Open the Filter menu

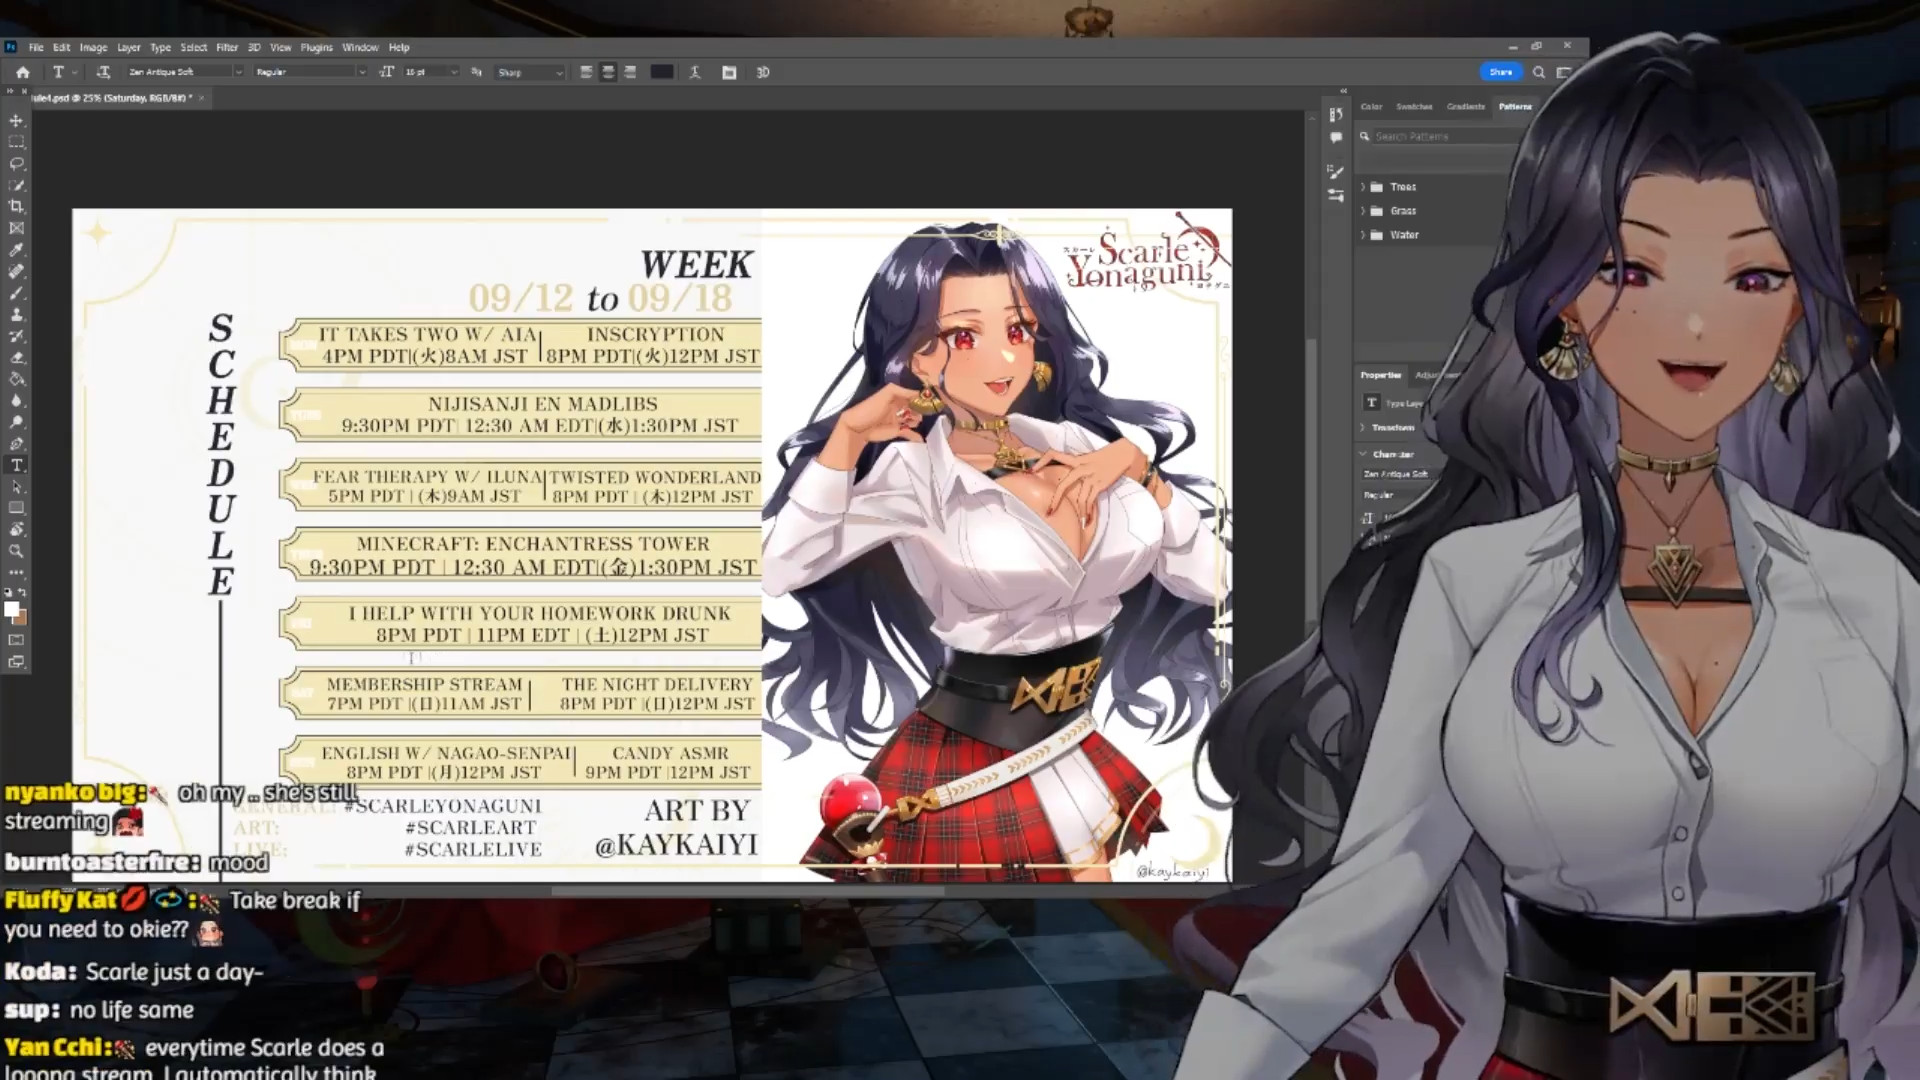[227, 47]
